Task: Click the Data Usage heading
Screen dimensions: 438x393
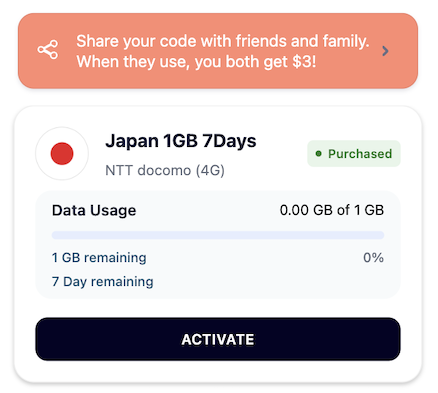Action: (94, 211)
